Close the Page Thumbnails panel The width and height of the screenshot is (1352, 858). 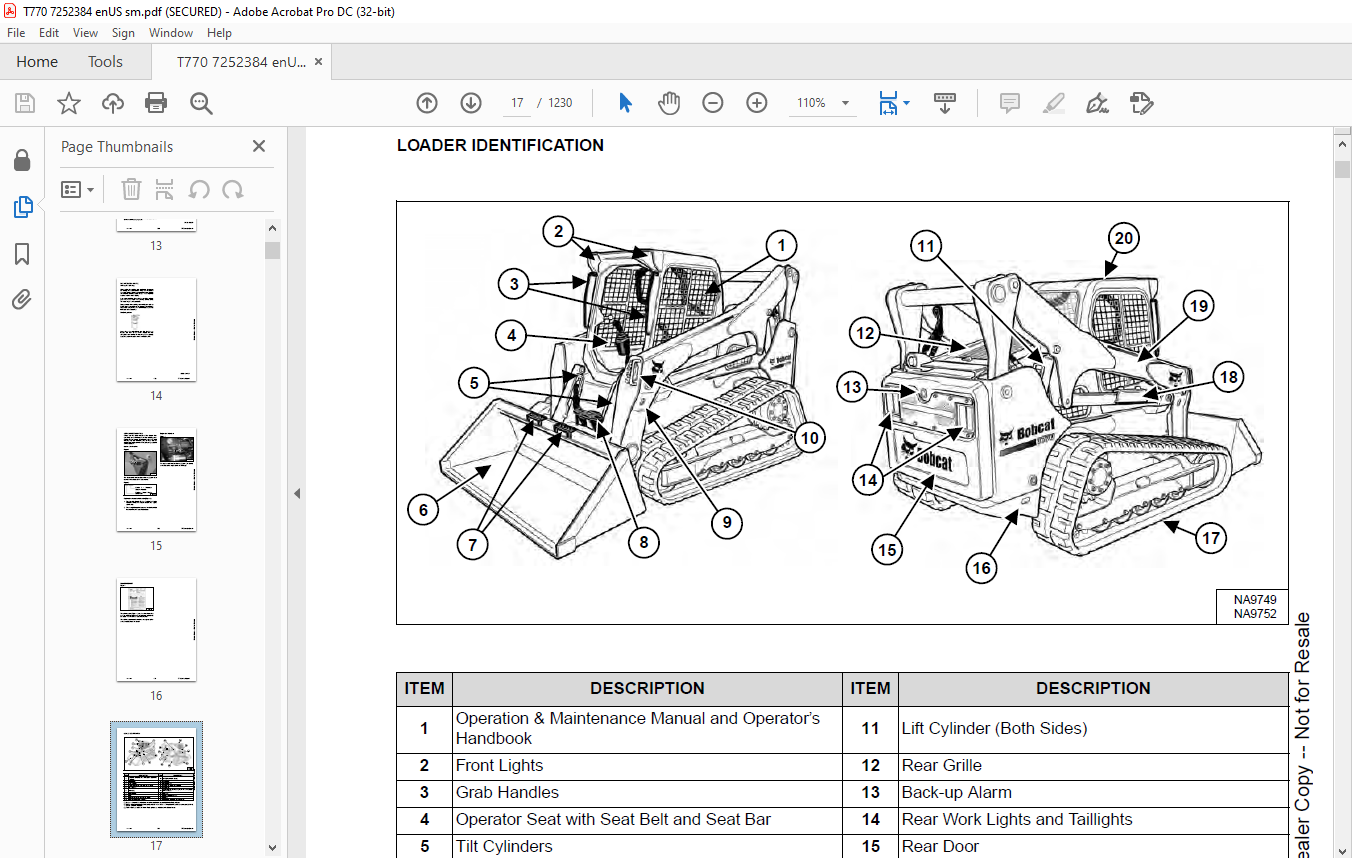click(259, 146)
